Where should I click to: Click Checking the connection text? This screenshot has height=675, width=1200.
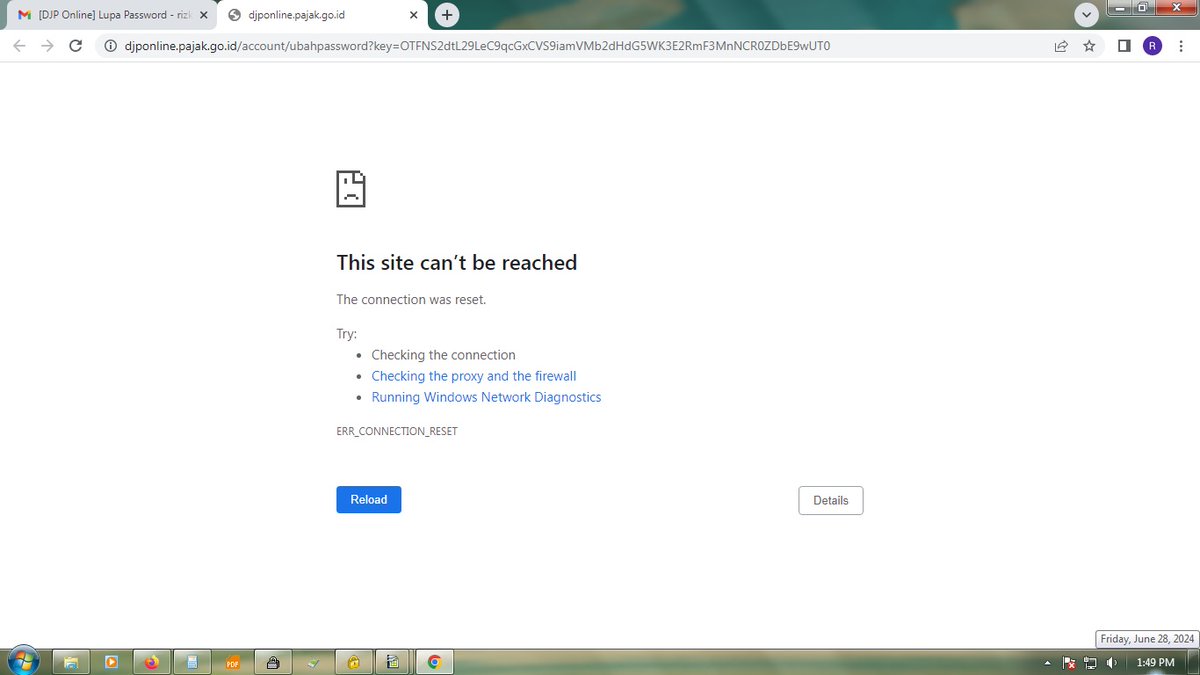click(444, 355)
